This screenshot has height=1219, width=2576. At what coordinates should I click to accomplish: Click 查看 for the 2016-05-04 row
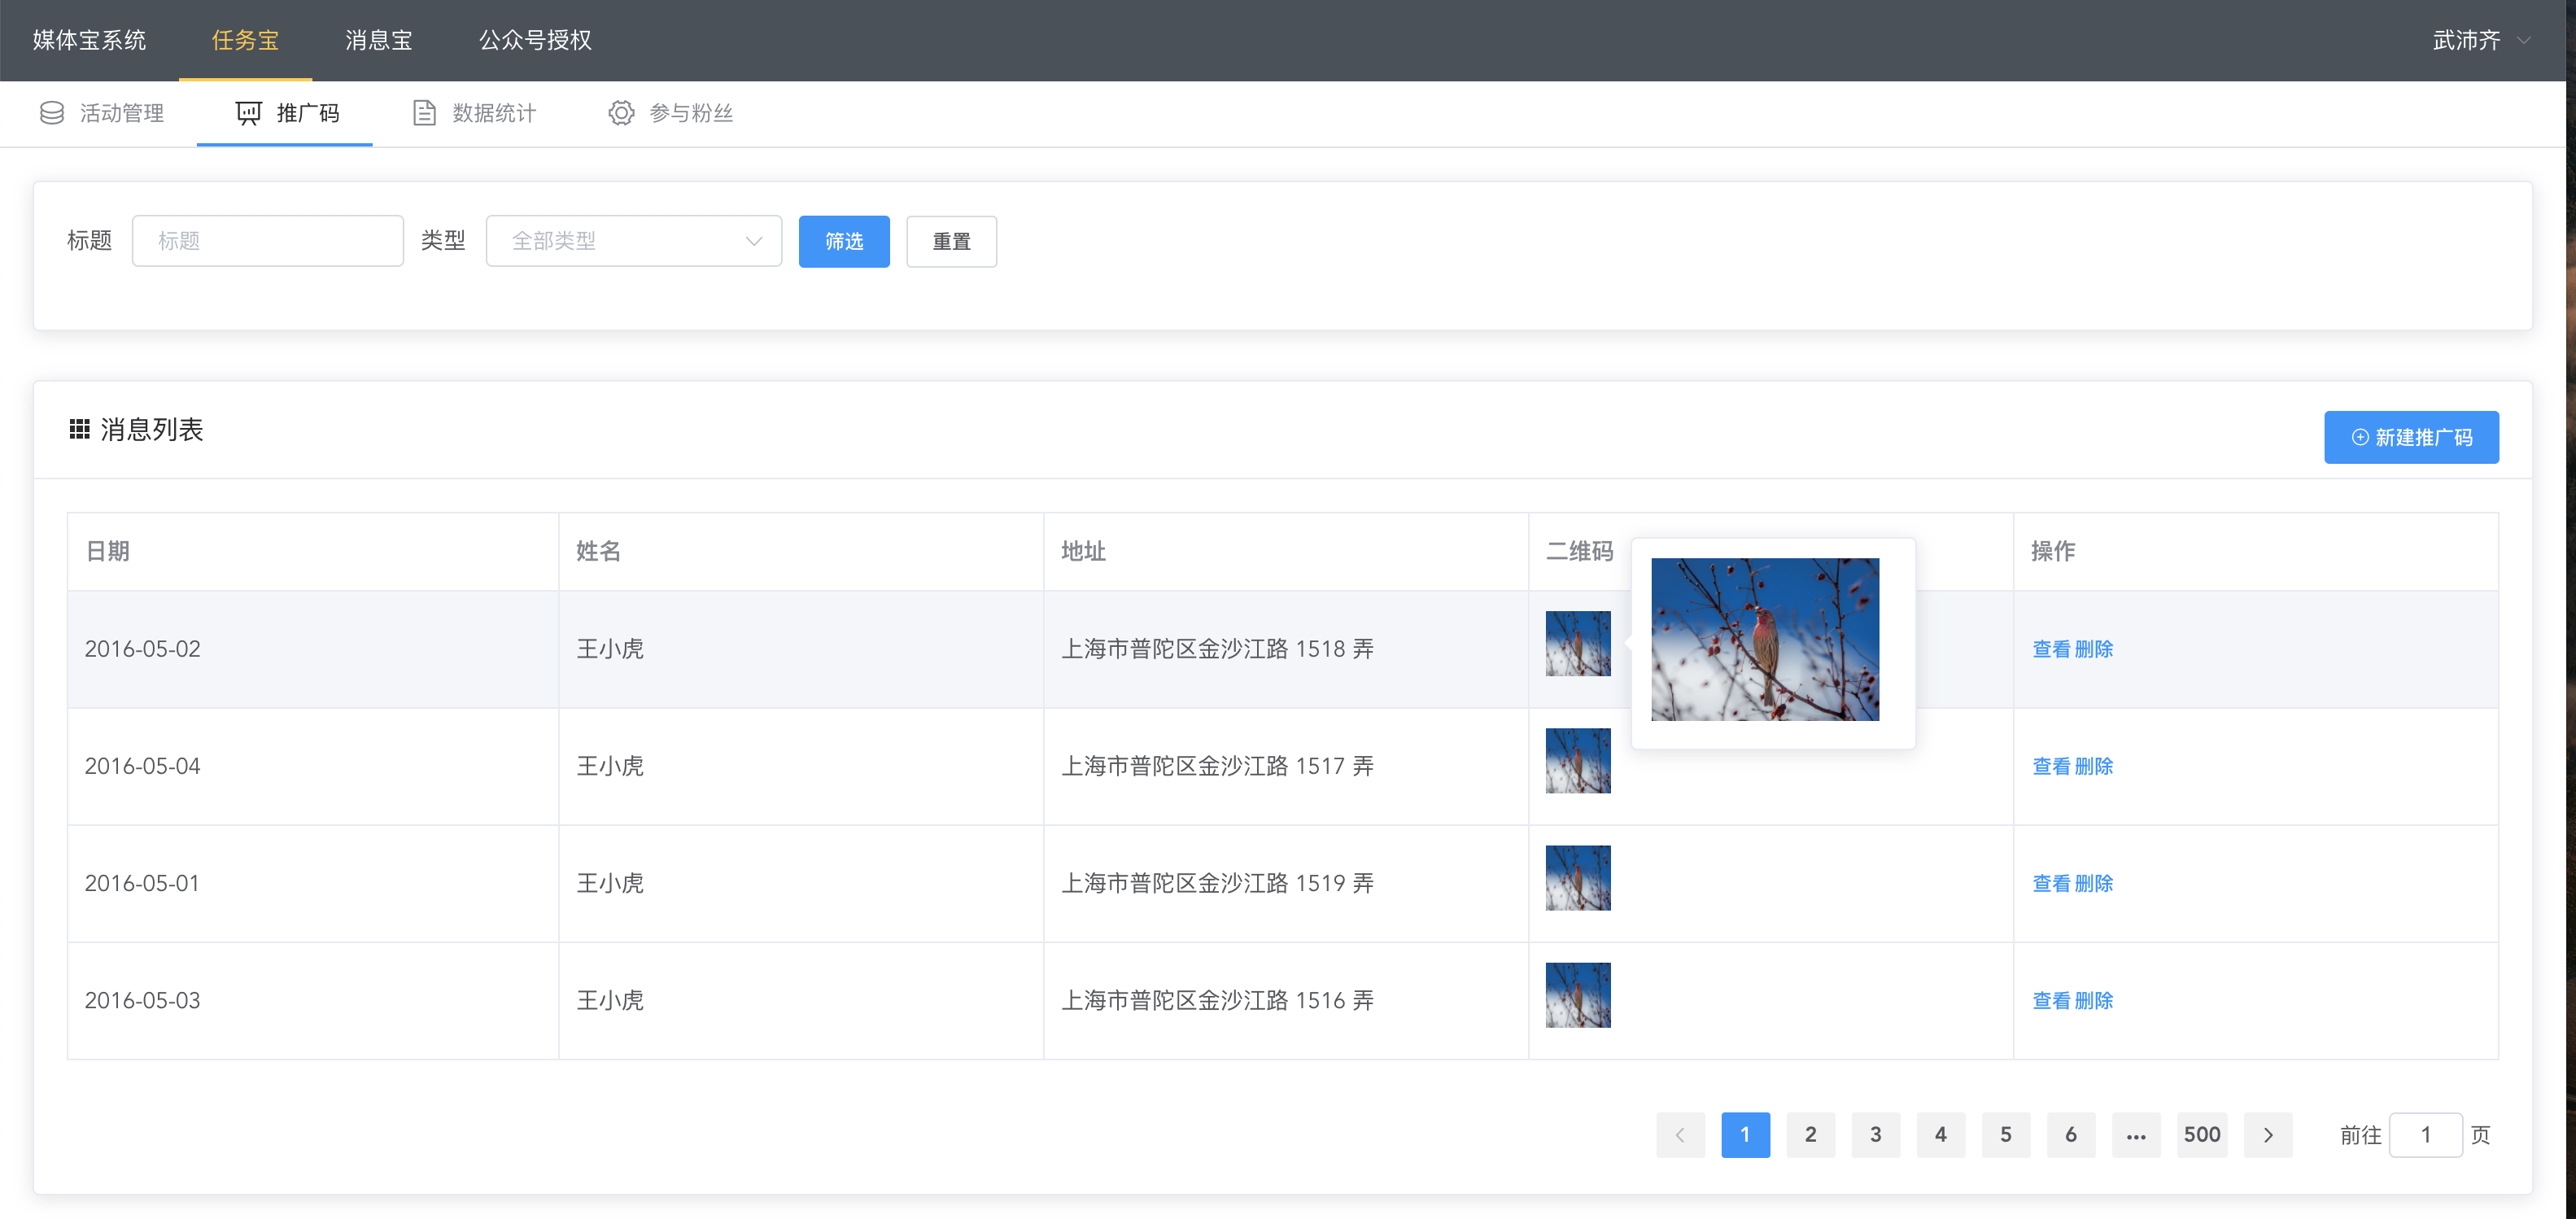click(x=2051, y=766)
